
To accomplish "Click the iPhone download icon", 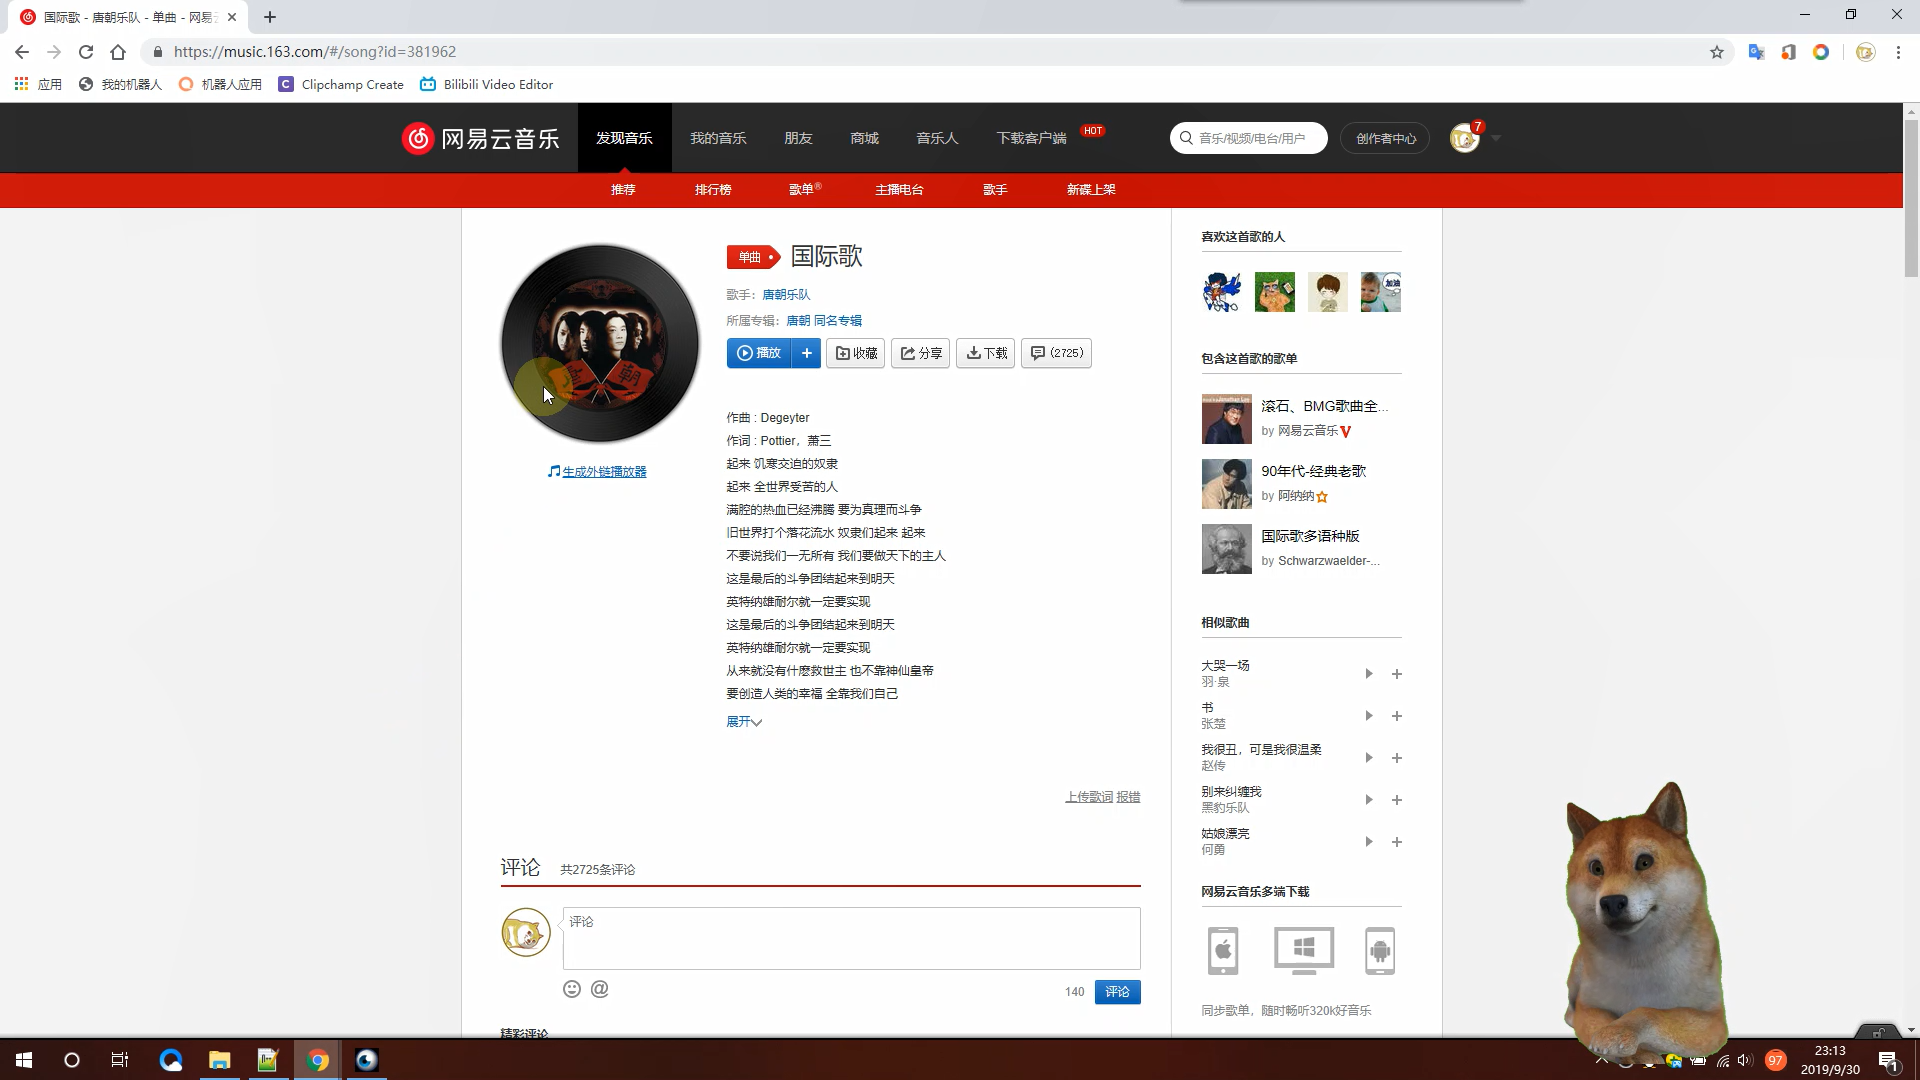I will coord(1223,950).
